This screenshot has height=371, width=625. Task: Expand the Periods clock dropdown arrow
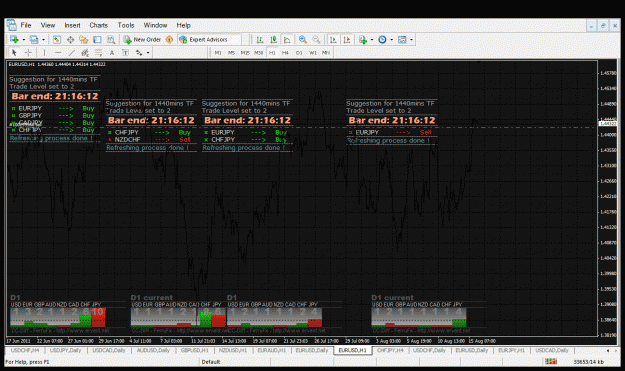coord(391,40)
